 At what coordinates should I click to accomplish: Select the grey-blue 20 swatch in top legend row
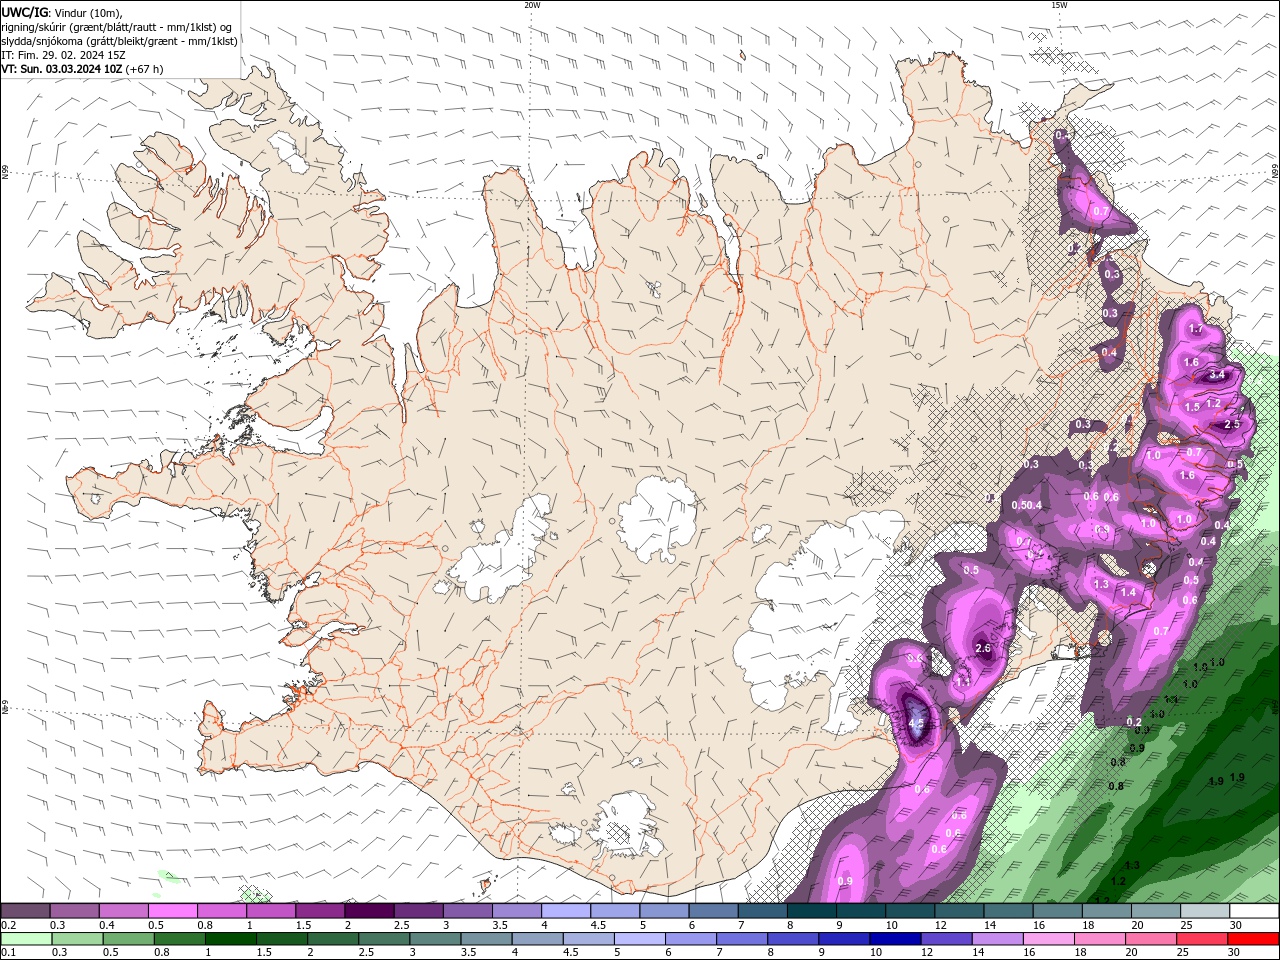[x=1156, y=911]
